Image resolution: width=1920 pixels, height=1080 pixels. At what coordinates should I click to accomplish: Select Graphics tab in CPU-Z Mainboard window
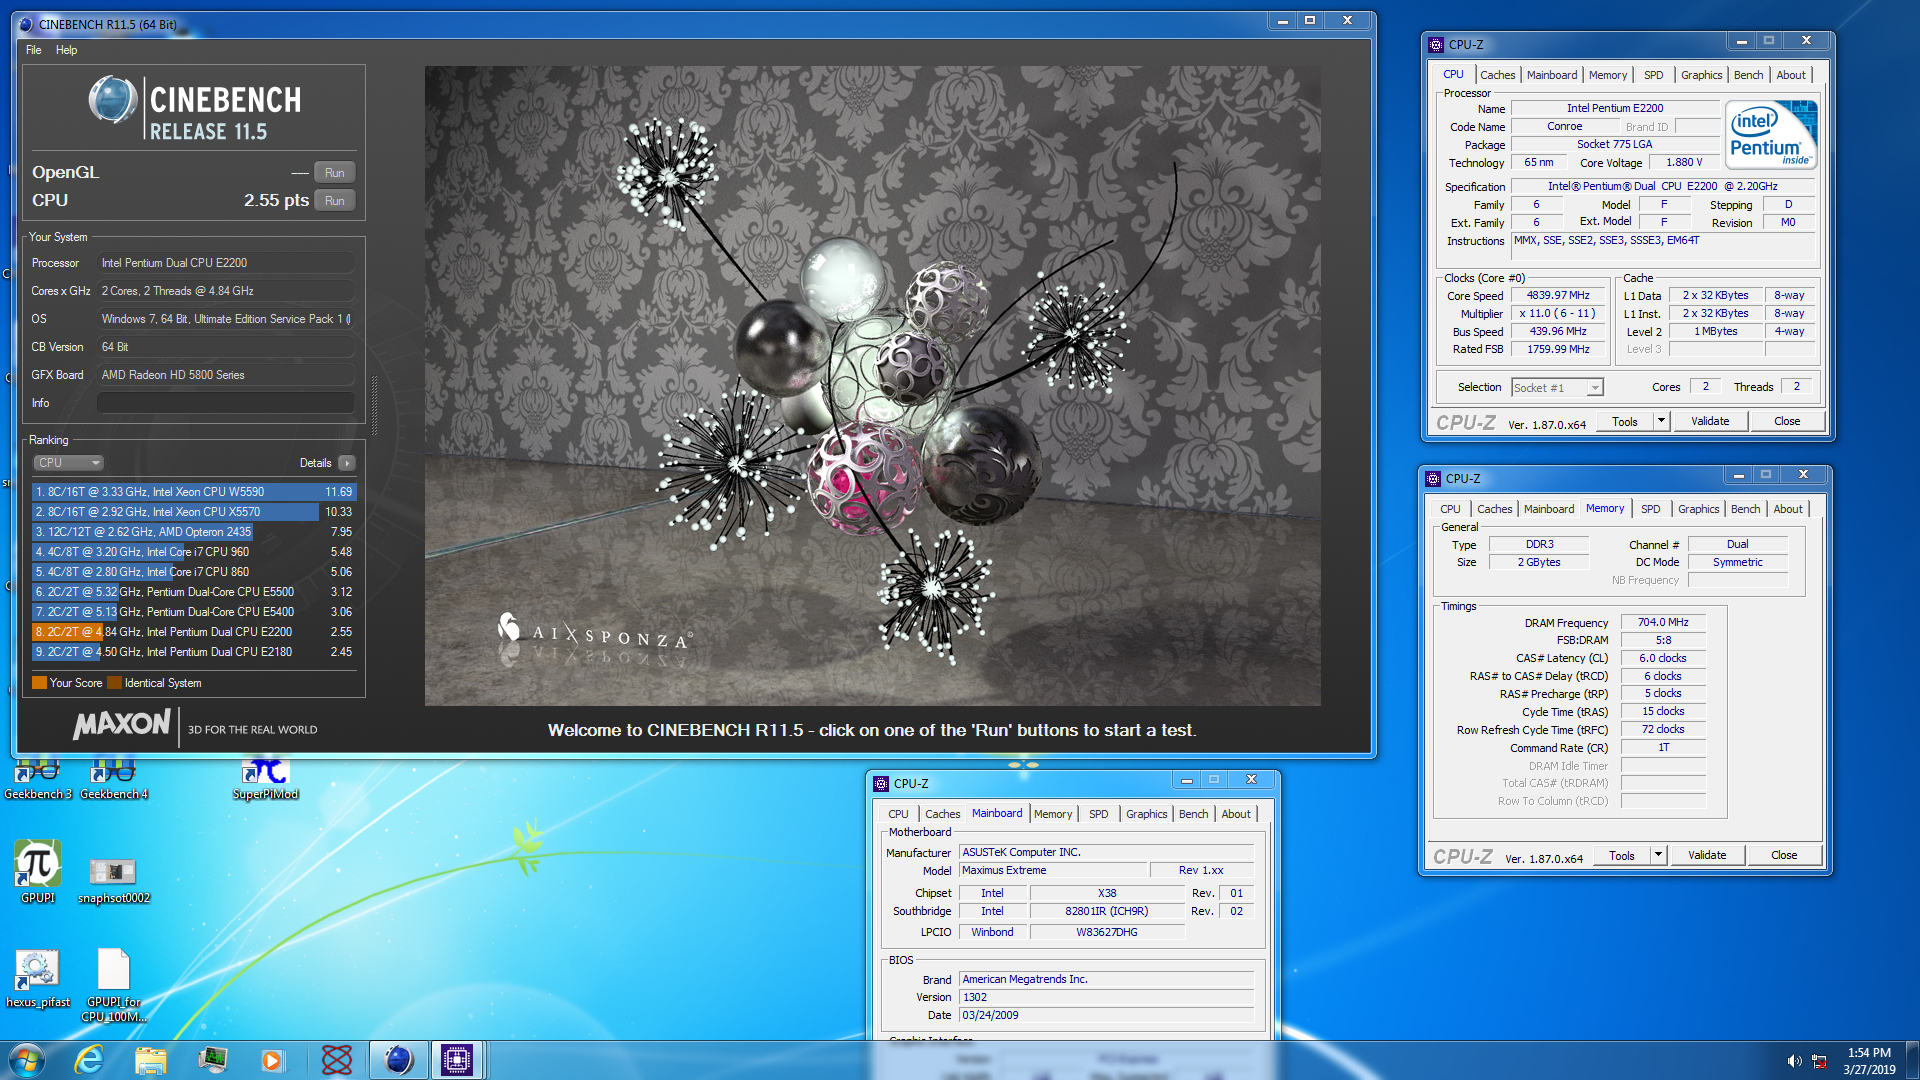tap(1146, 814)
